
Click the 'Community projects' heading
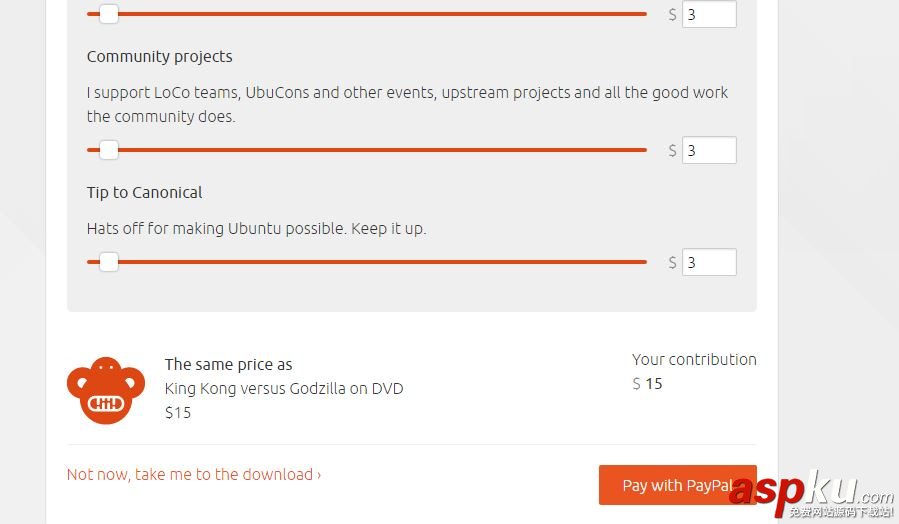click(x=159, y=57)
